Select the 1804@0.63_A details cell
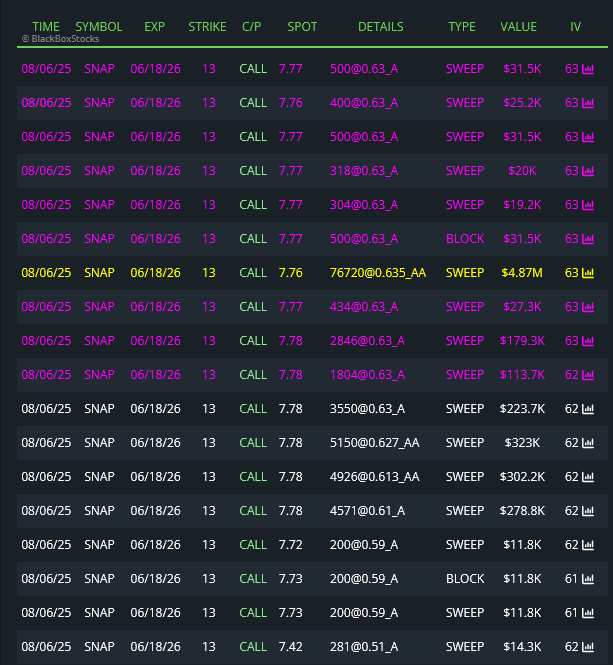Viewport: 613px width, 665px height. click(367, 375)
